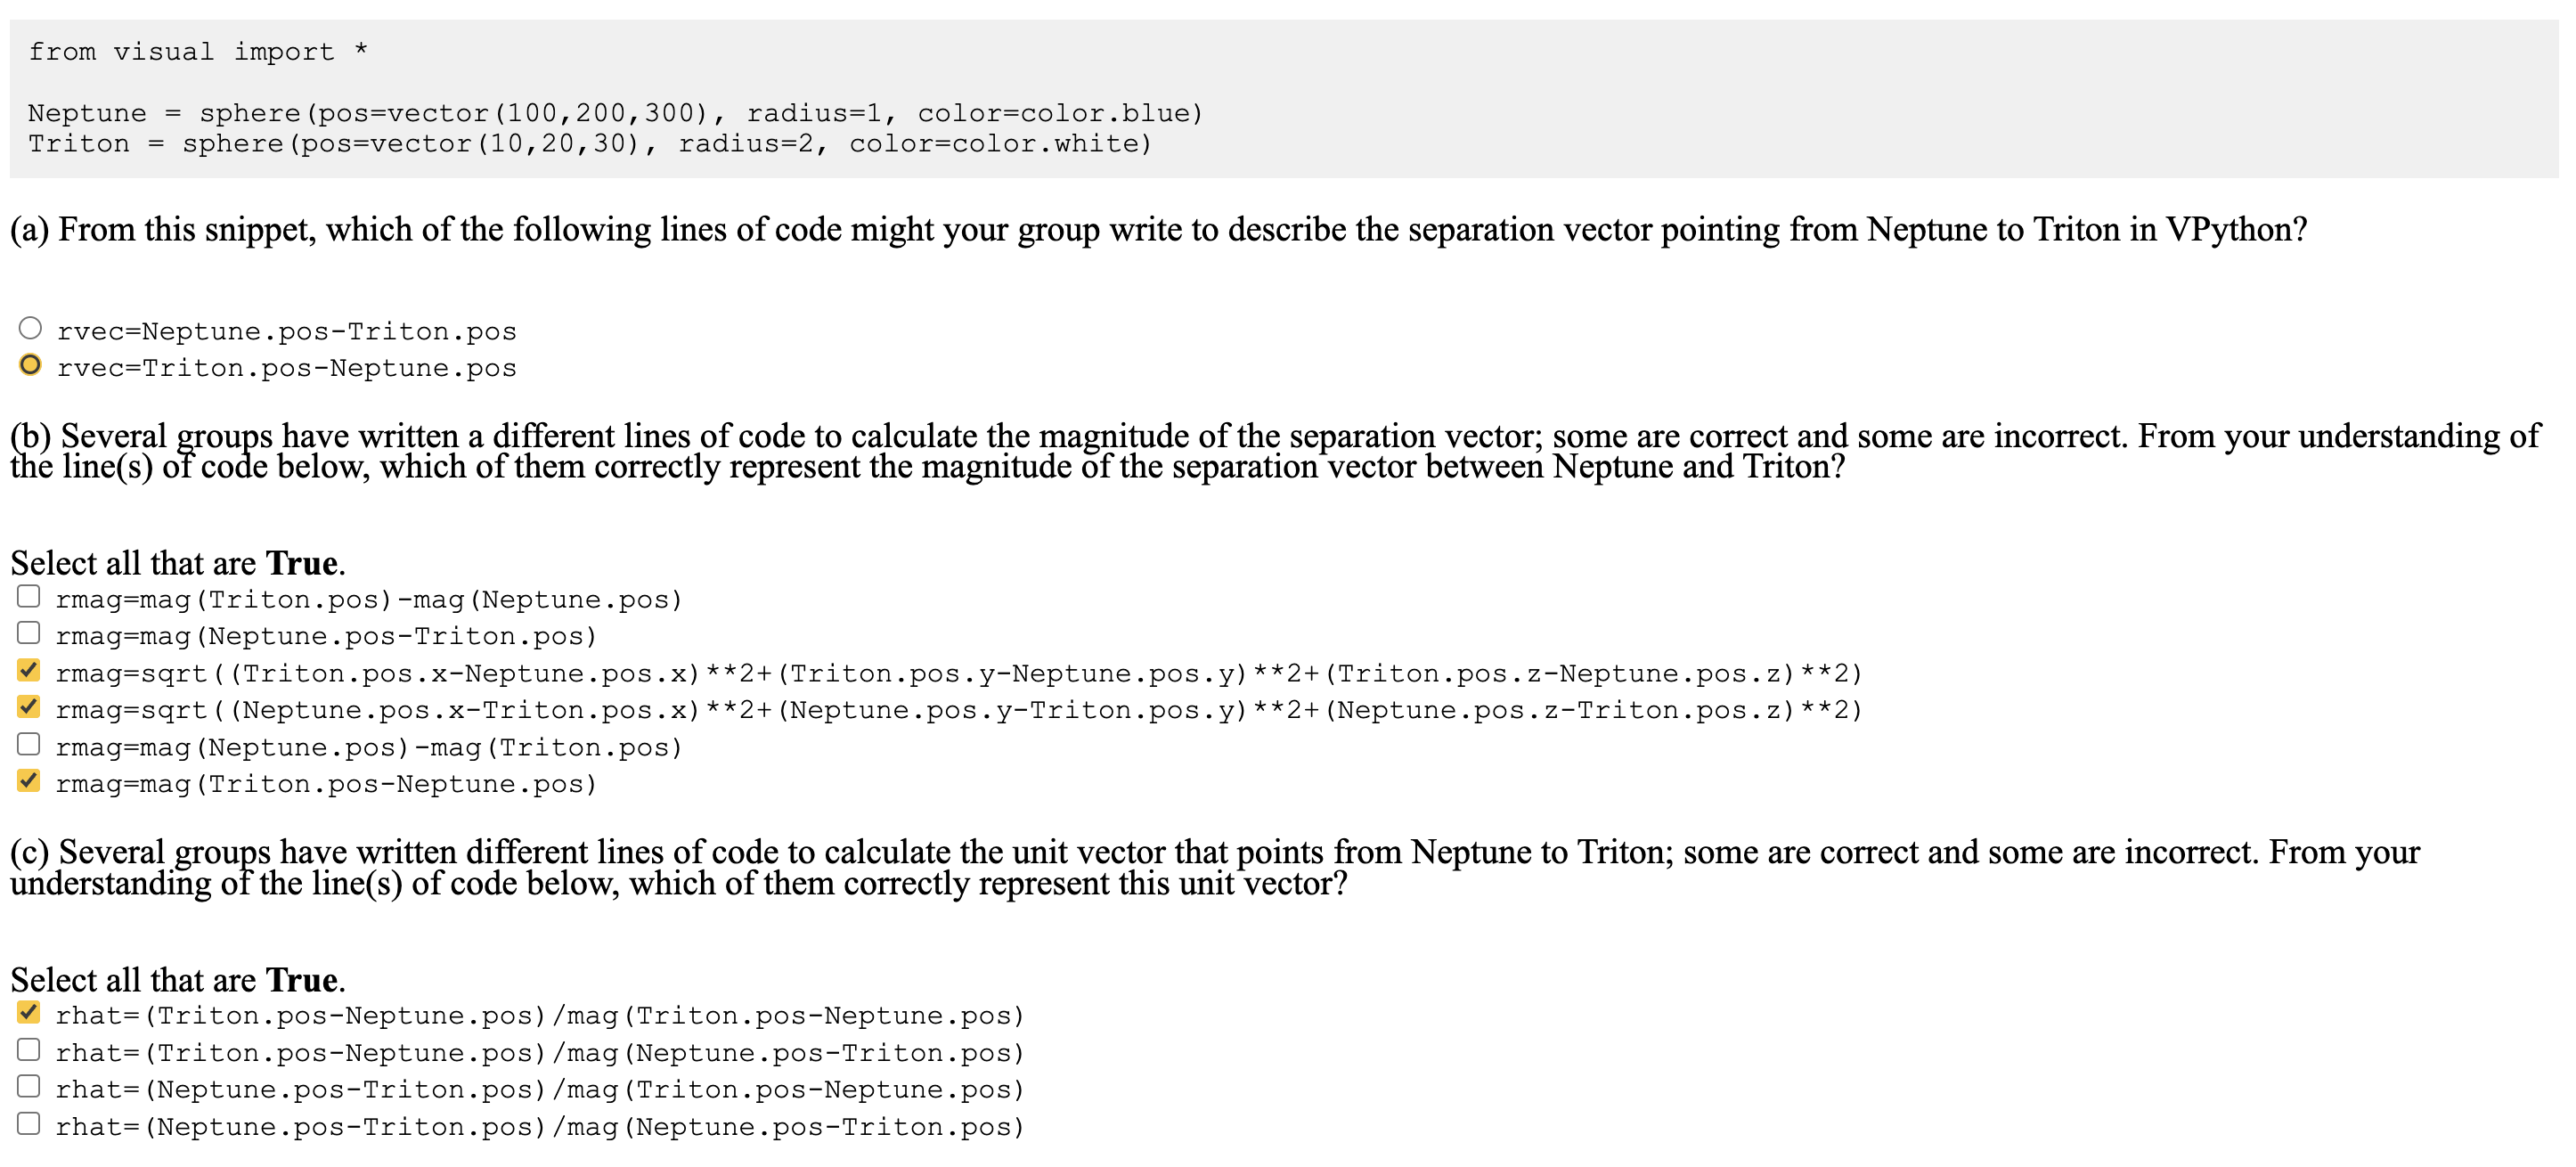Uncheck rhat=(Triton.pos-Neptune.pos)/mag(Triton.pos-Neptune.pos)
Screen dimensions: 2576x1167
coord(28,1012)
